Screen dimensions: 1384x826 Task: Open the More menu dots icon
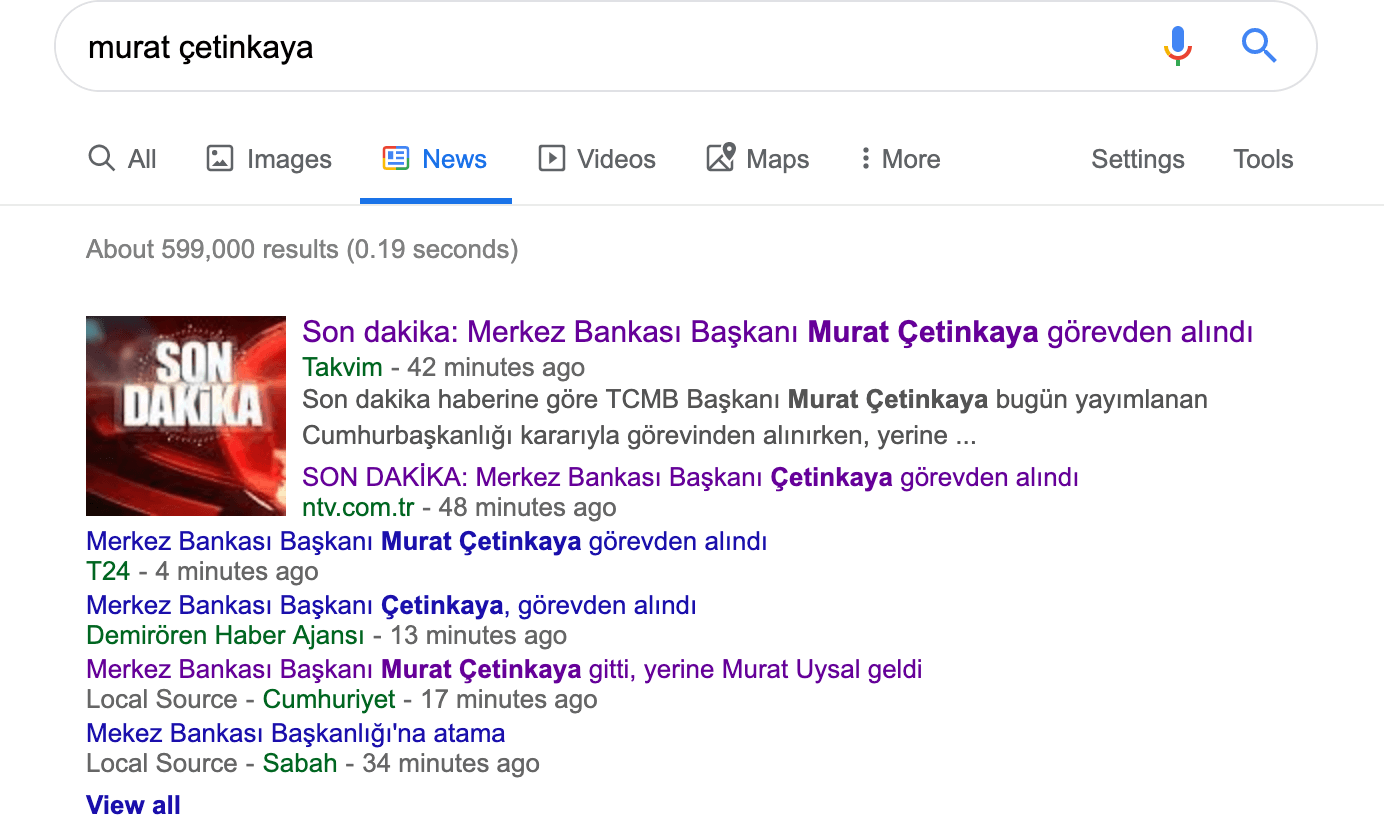(x=865, y=158)
